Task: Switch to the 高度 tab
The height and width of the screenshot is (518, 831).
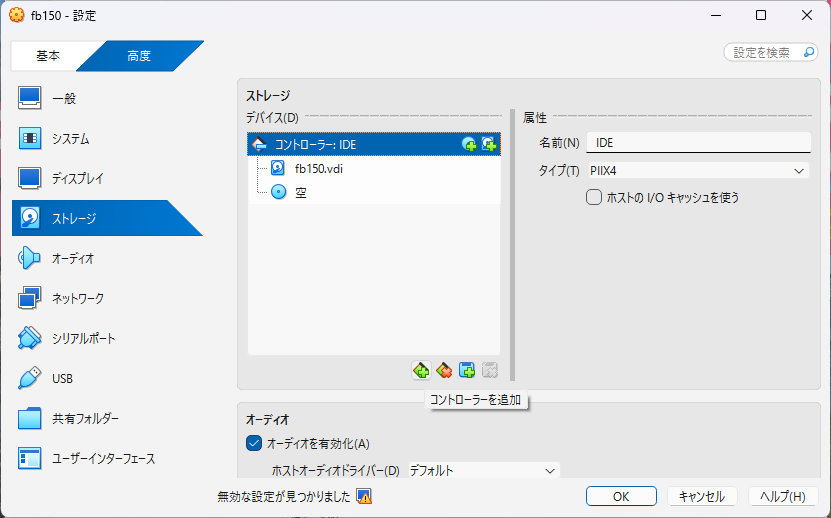Action: tap(139, 56)
